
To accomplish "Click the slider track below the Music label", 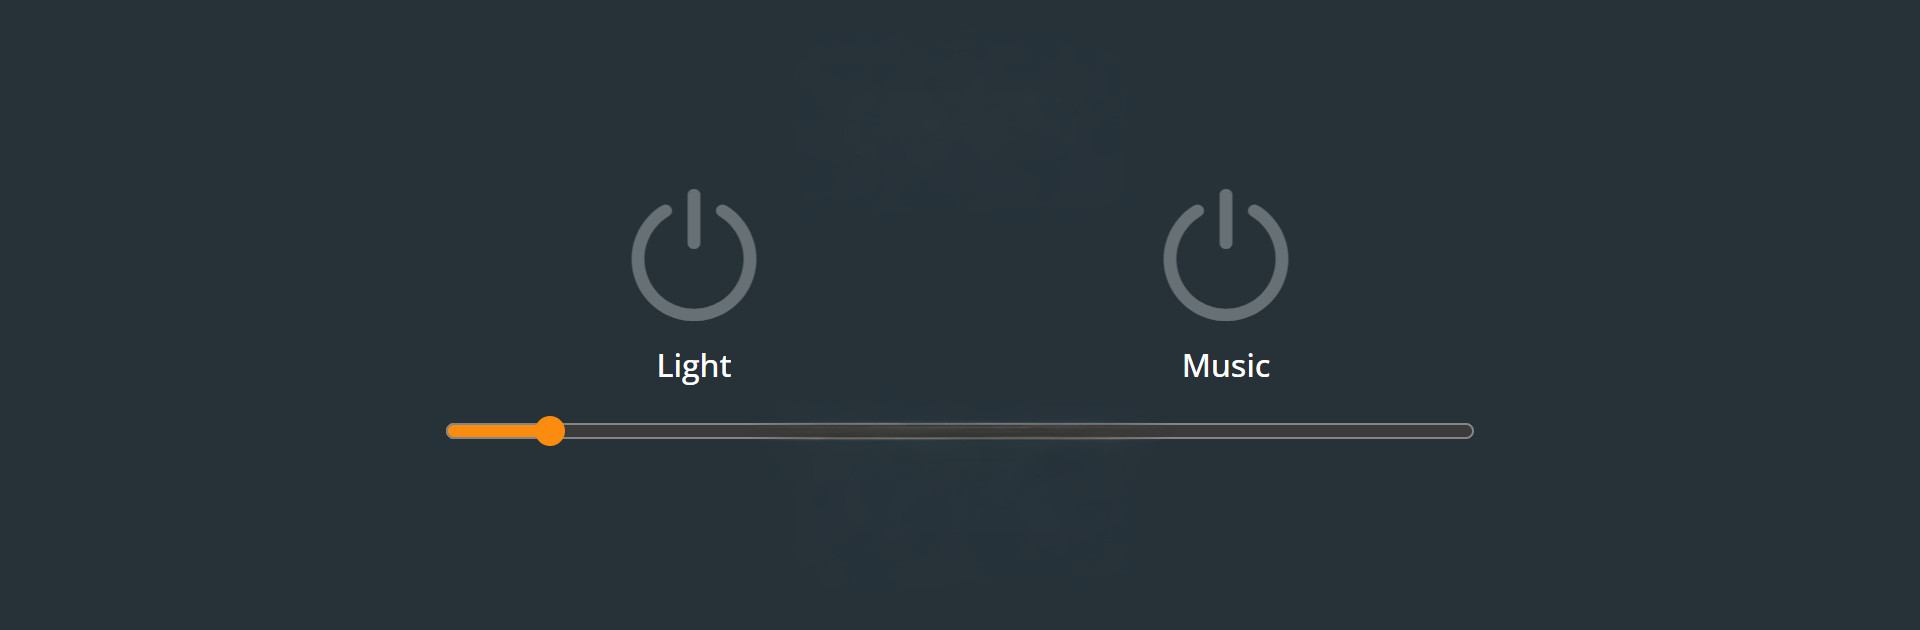I will point(1226,431).
